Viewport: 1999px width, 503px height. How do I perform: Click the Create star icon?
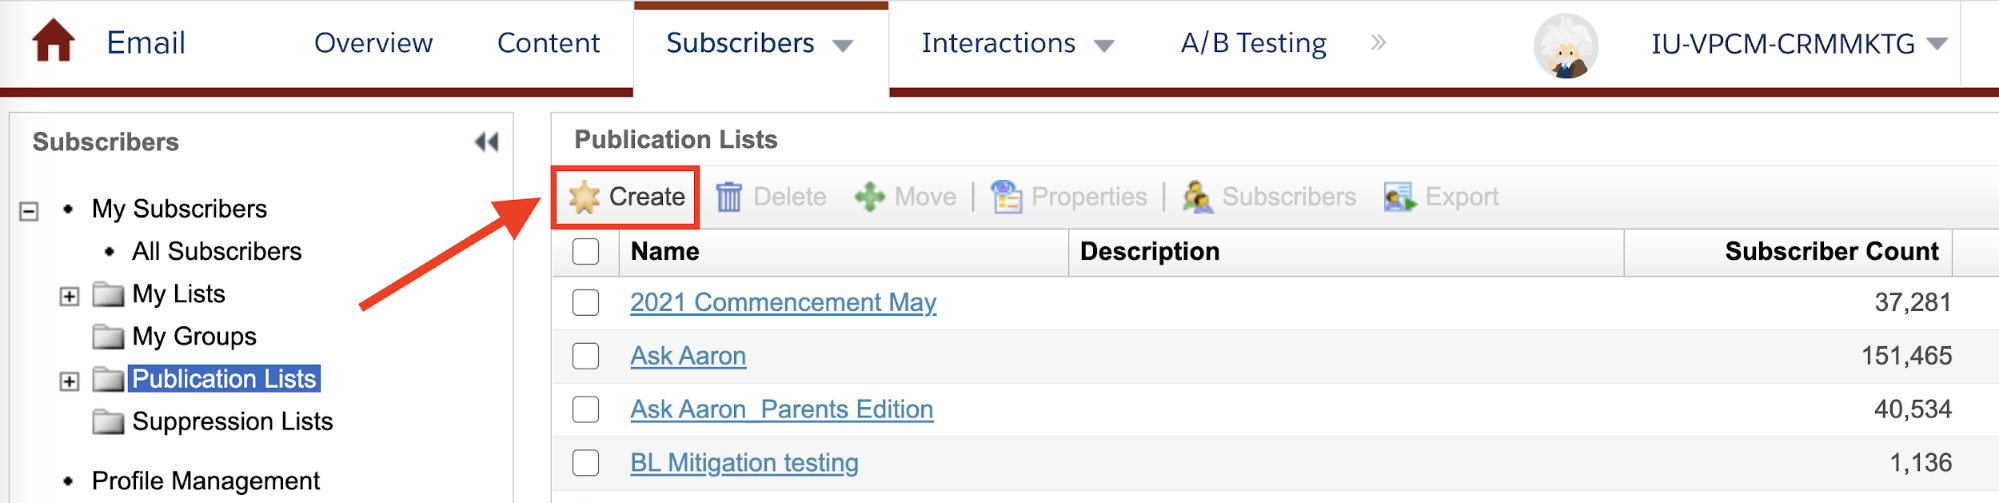(584, 197)
